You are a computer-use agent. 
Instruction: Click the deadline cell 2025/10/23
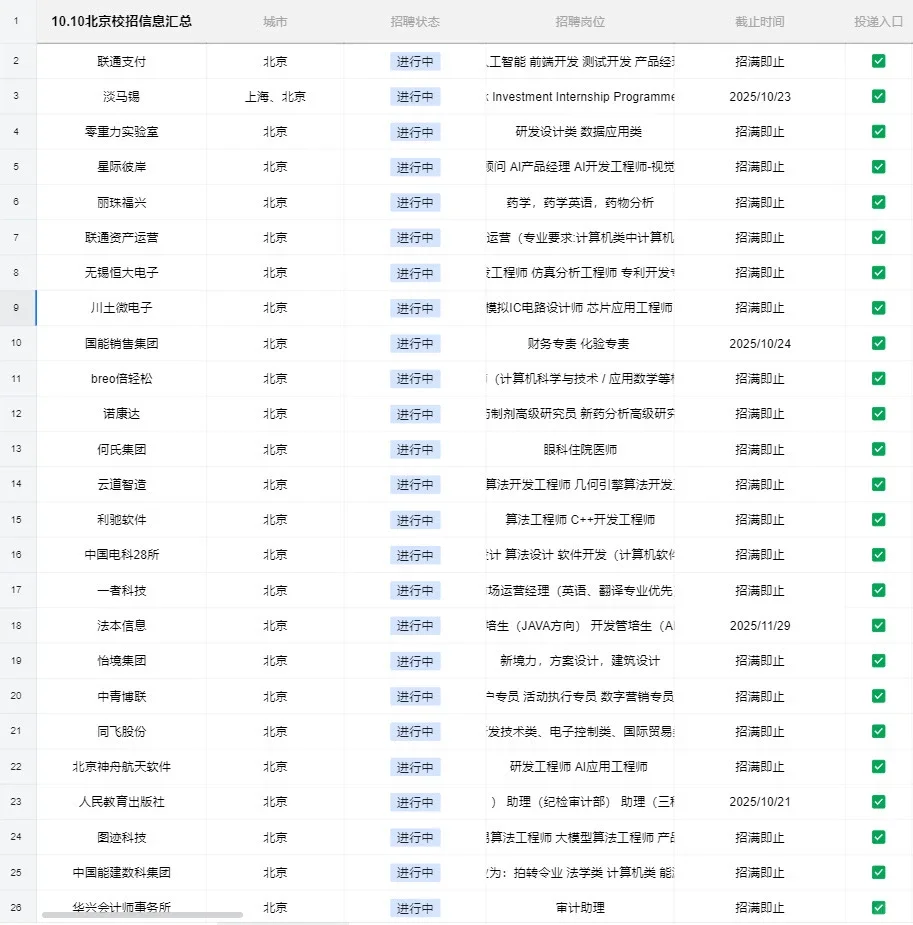[x=760, y=97]
